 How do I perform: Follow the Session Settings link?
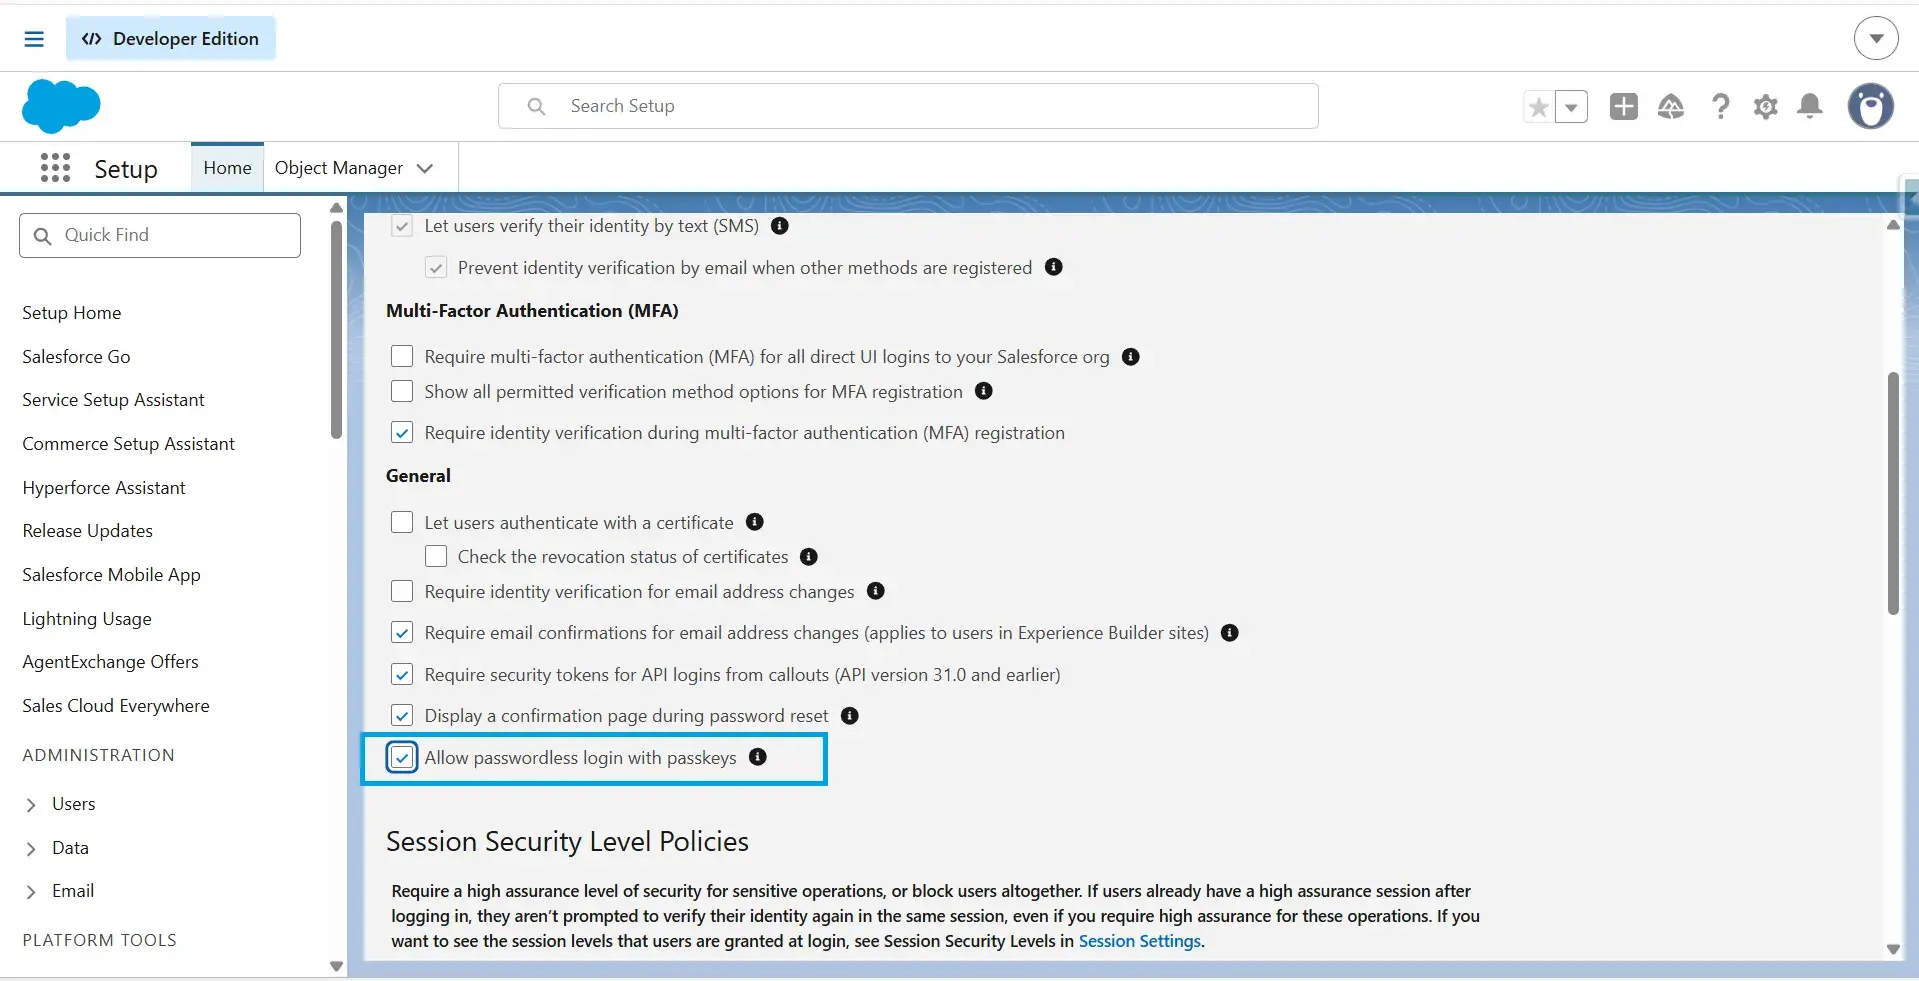[1140, 941]
